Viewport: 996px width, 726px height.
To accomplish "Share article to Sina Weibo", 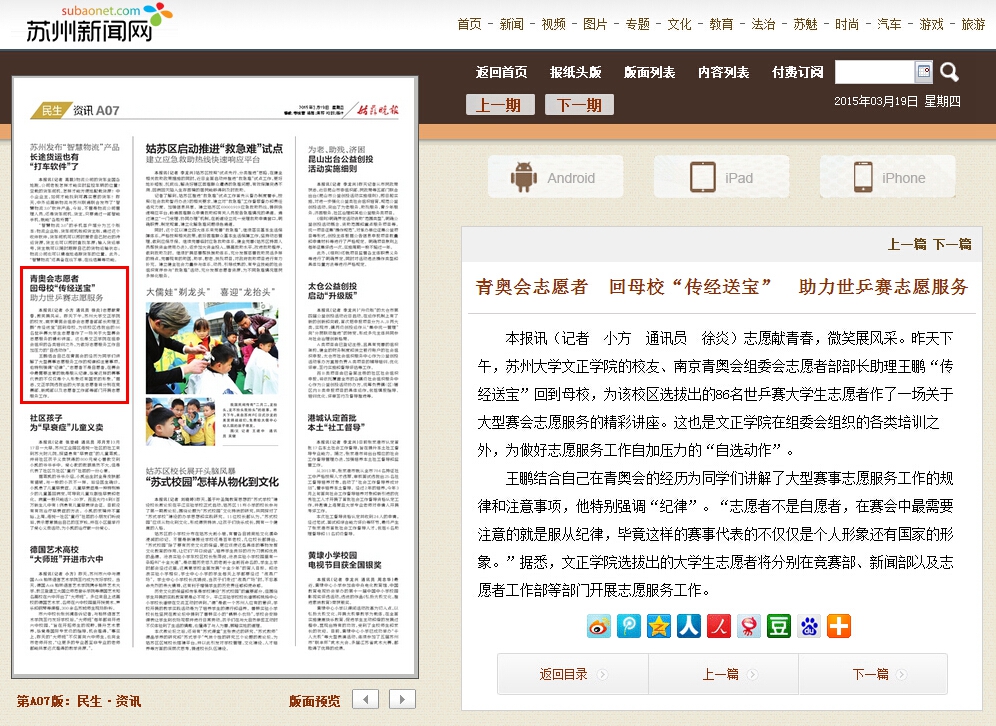I will pos(599,626).
